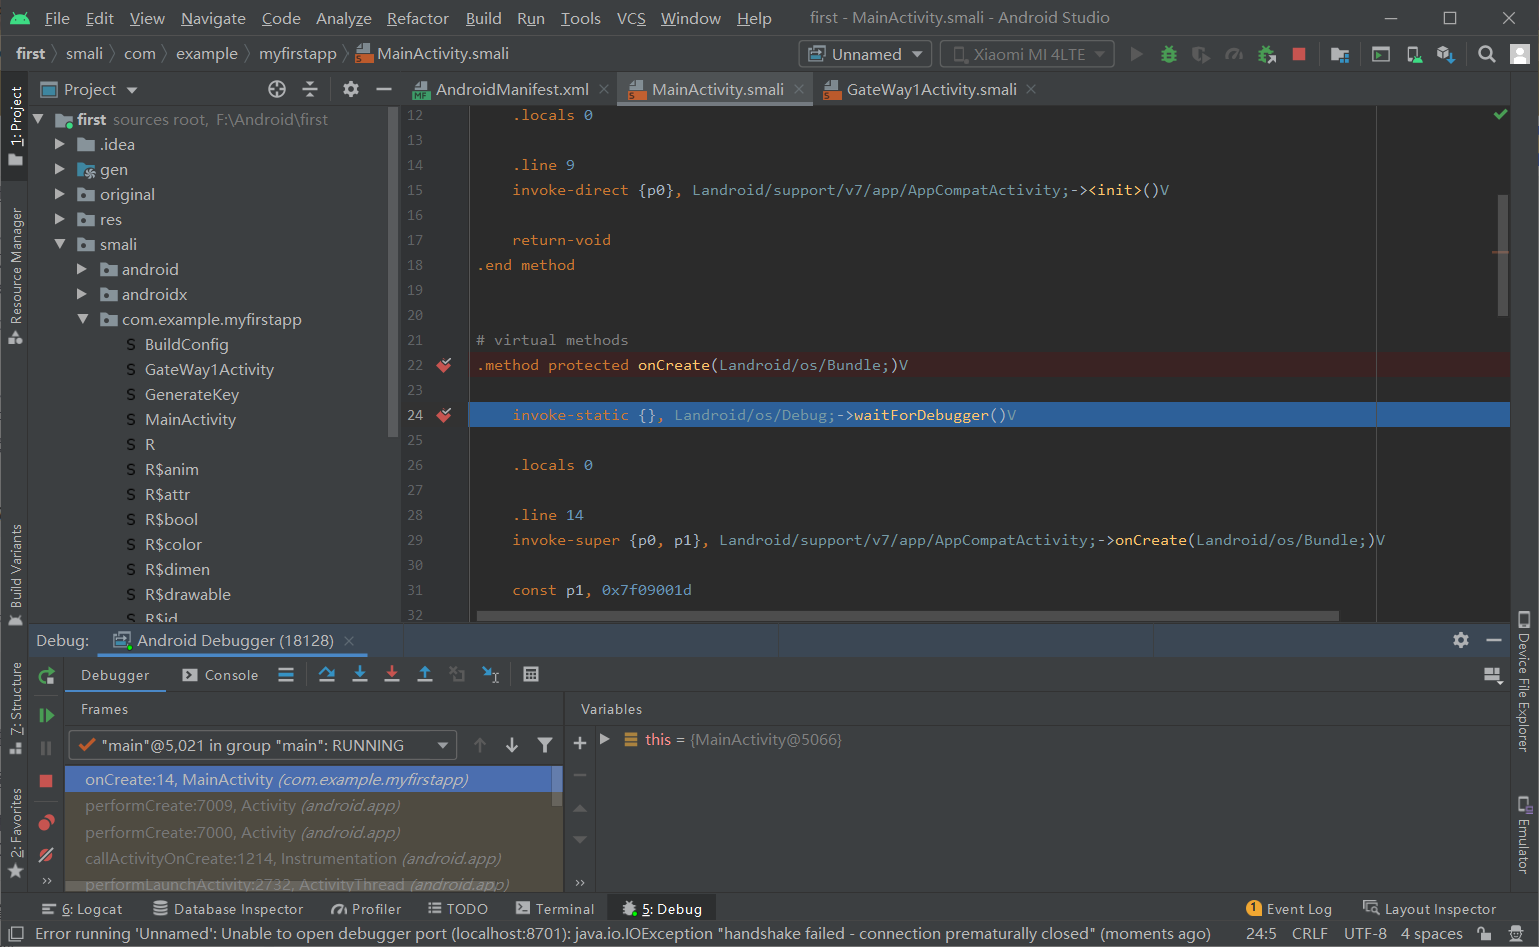Open Layout Inspector
The height and width of the screenshot is (947, 1539).
(x=1430, y=909)
